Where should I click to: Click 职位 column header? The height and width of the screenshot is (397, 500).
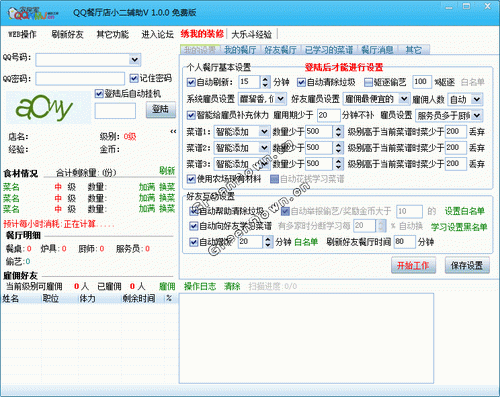pos(59,299)
